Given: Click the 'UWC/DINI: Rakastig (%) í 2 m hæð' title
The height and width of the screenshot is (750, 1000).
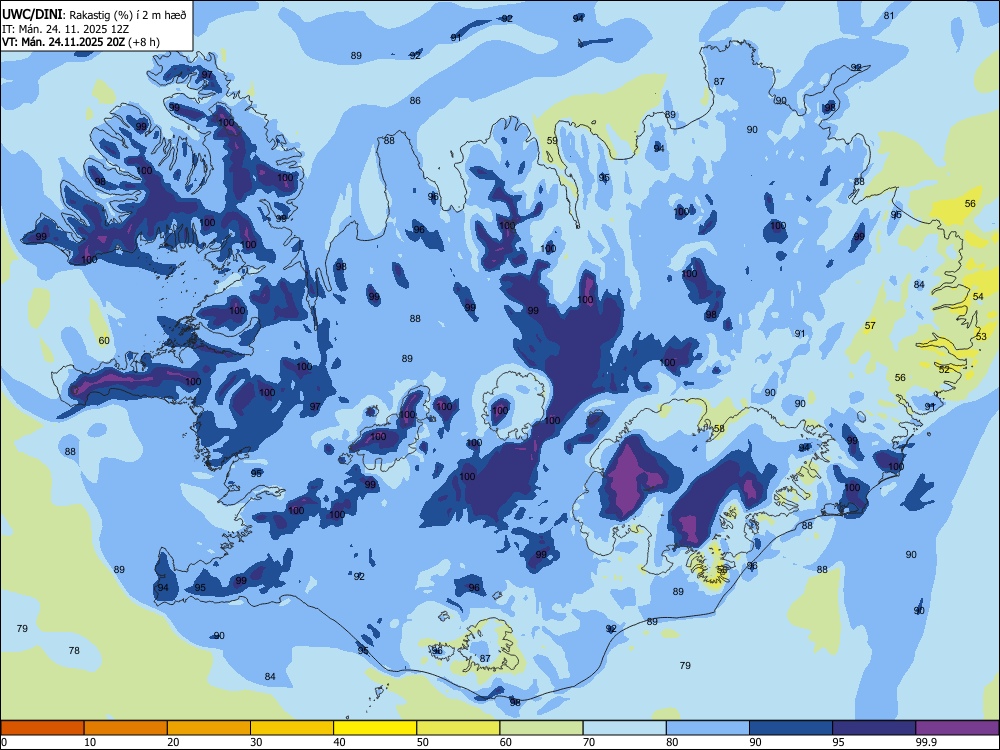Looking at the screenshot, I should click(94, 15).
